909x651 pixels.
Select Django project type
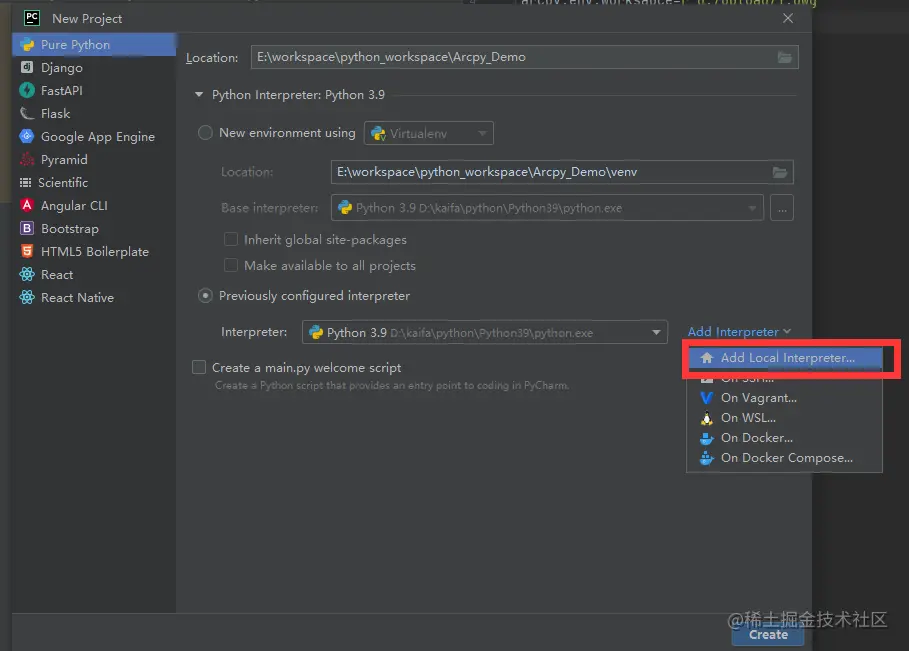pyautogui.click(x=94, y=67)
